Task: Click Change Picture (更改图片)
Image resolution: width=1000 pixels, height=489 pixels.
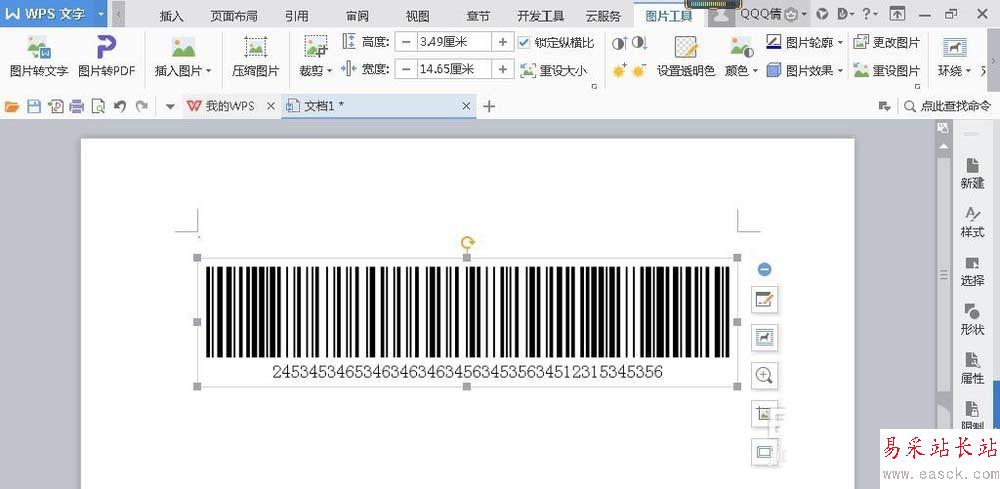Action: coord(887,43)
